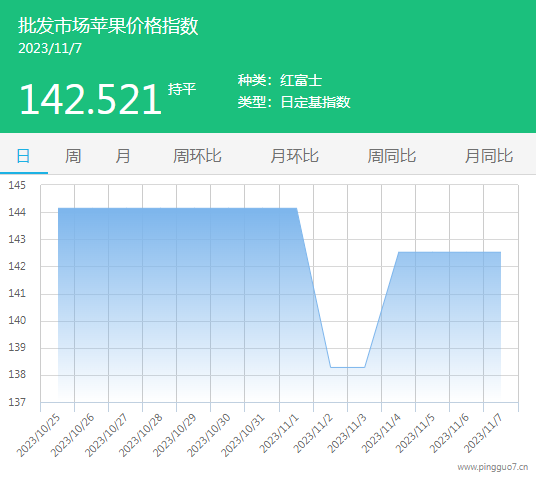The width and height of the screenshot is (536, 479).
Task: Click the 持平 status label
Action: pyautogui.click(x=182, y=89)
